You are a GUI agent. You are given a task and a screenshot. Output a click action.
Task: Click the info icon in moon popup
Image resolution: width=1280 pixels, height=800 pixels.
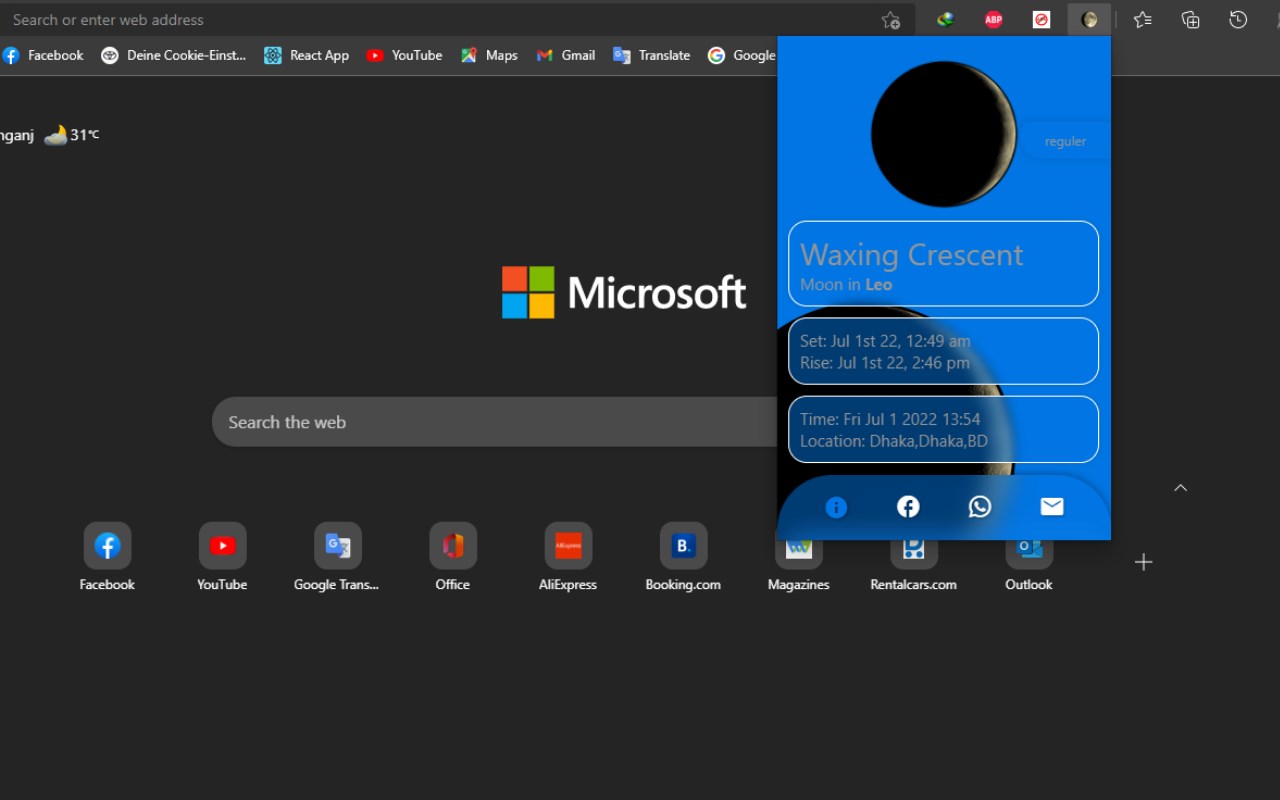point(836,507)
